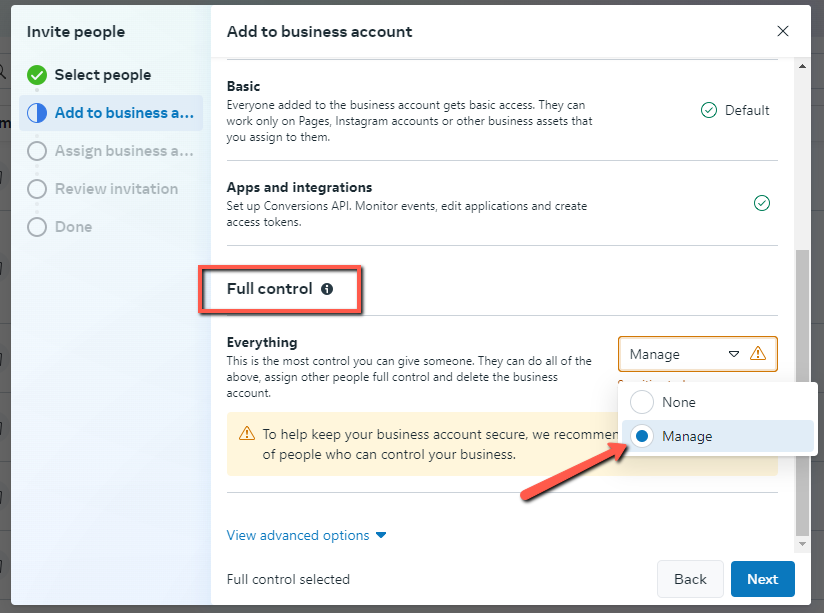Screen dimensions: 824x613
Task: Click the scrollbar up arrow
Action: [x=802, y=66]
